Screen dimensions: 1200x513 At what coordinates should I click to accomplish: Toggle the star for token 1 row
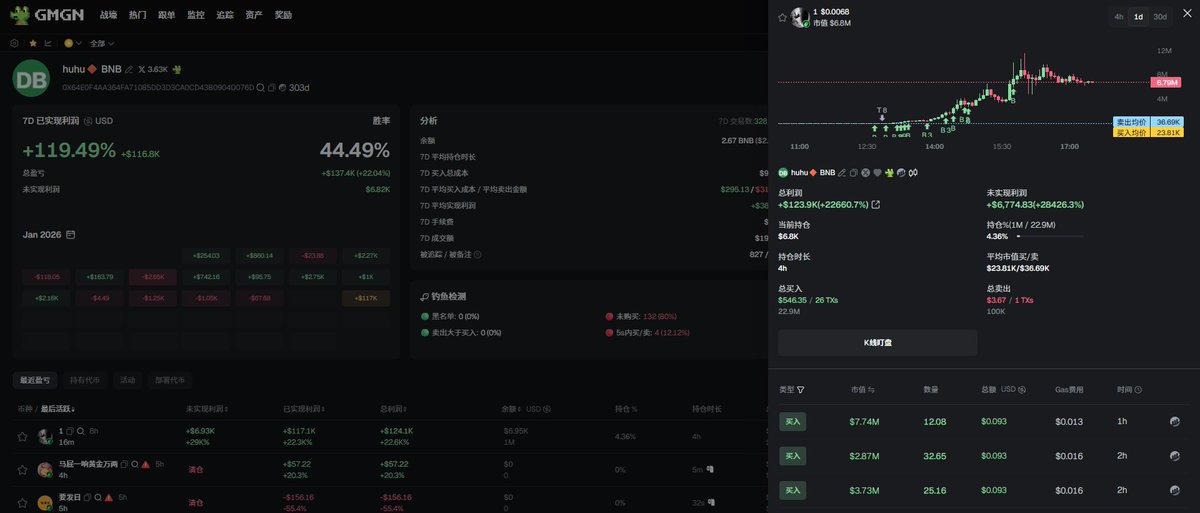(x=22, y=435)
